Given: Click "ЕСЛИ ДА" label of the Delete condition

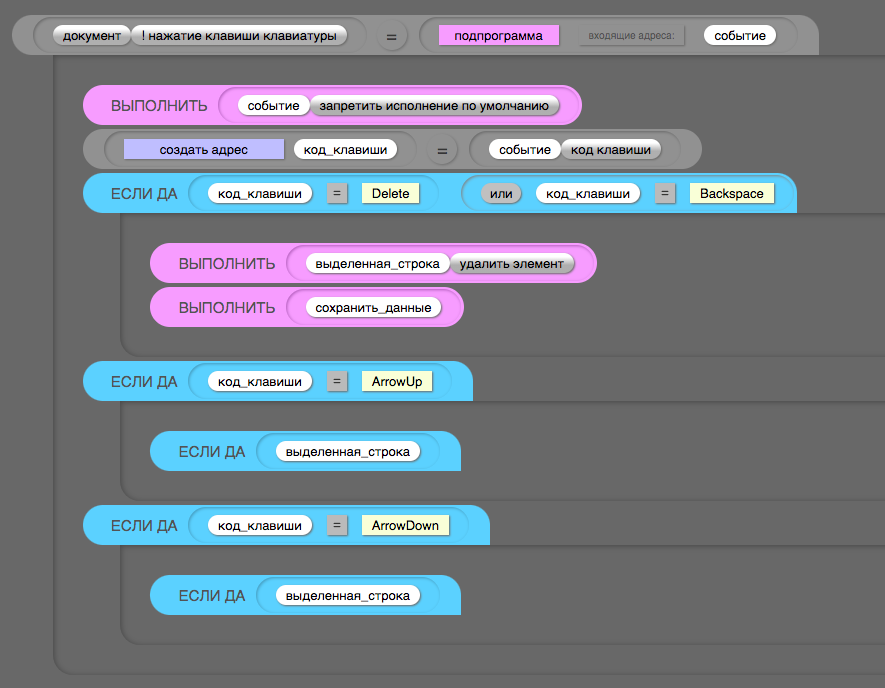Looking at the screenshot, I should point(144,194).
